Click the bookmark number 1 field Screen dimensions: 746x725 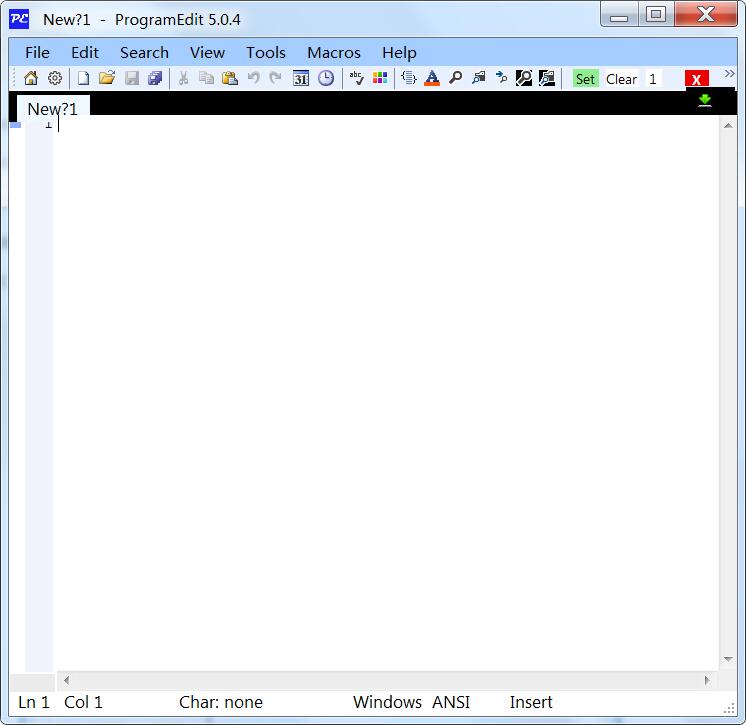(x=653, y=79)
